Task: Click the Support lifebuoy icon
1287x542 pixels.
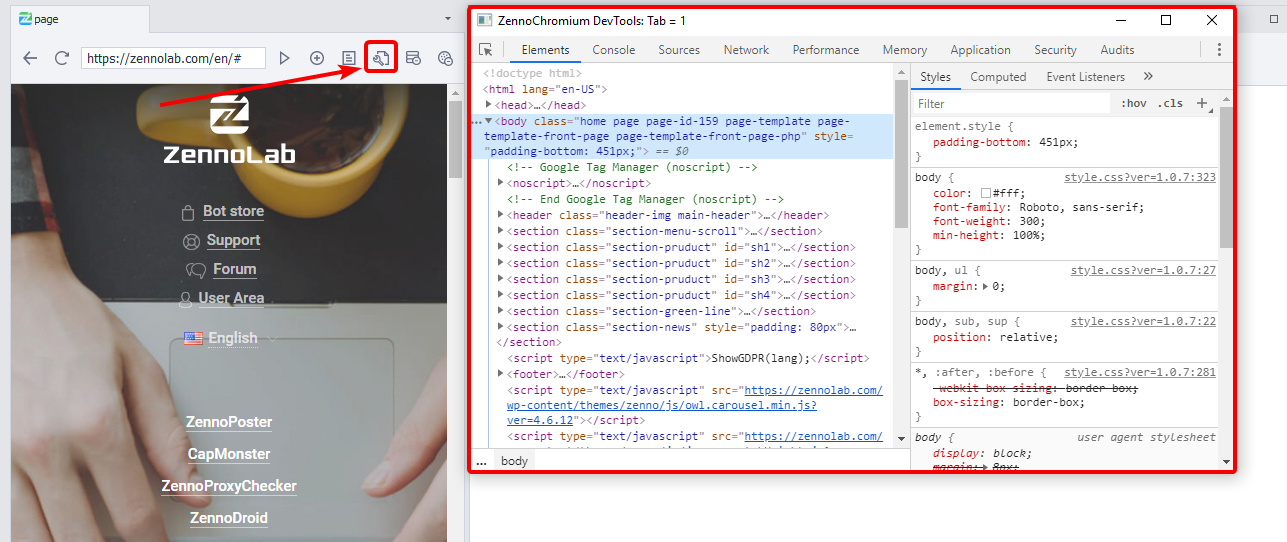Action: click(x=191, y=241)
